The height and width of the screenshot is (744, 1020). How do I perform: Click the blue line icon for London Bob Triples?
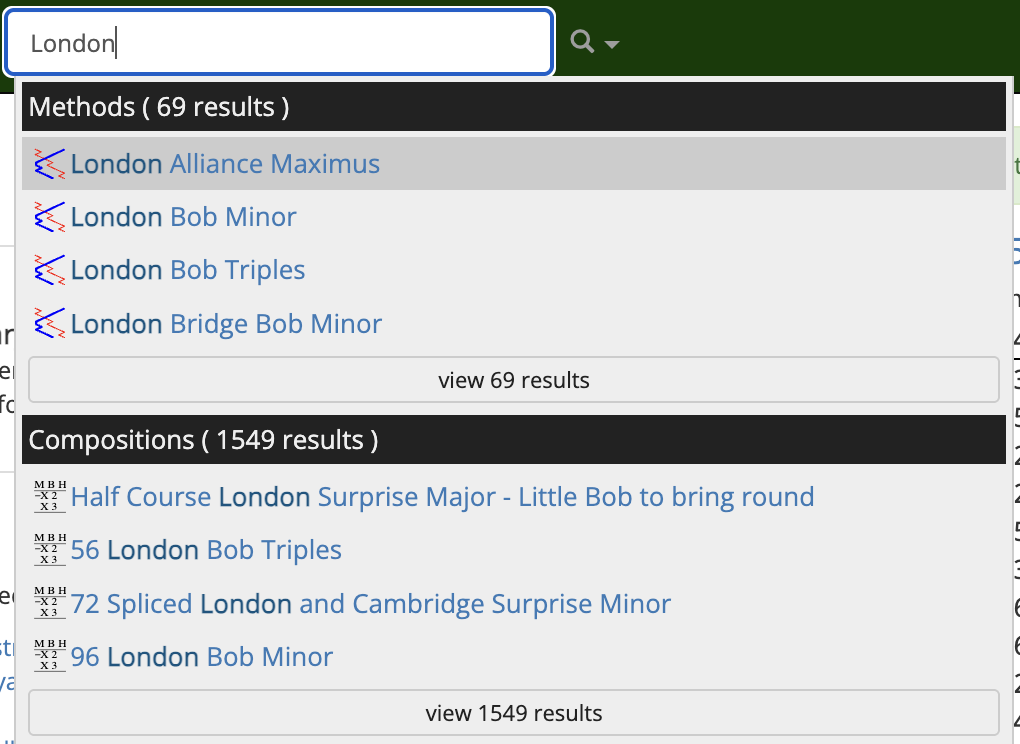[x=49, y=270]
